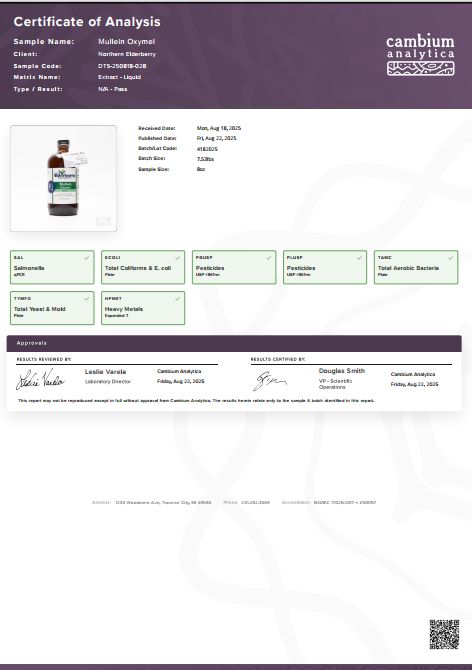Click the QR code
472x670 pixels.
(444, 635)
